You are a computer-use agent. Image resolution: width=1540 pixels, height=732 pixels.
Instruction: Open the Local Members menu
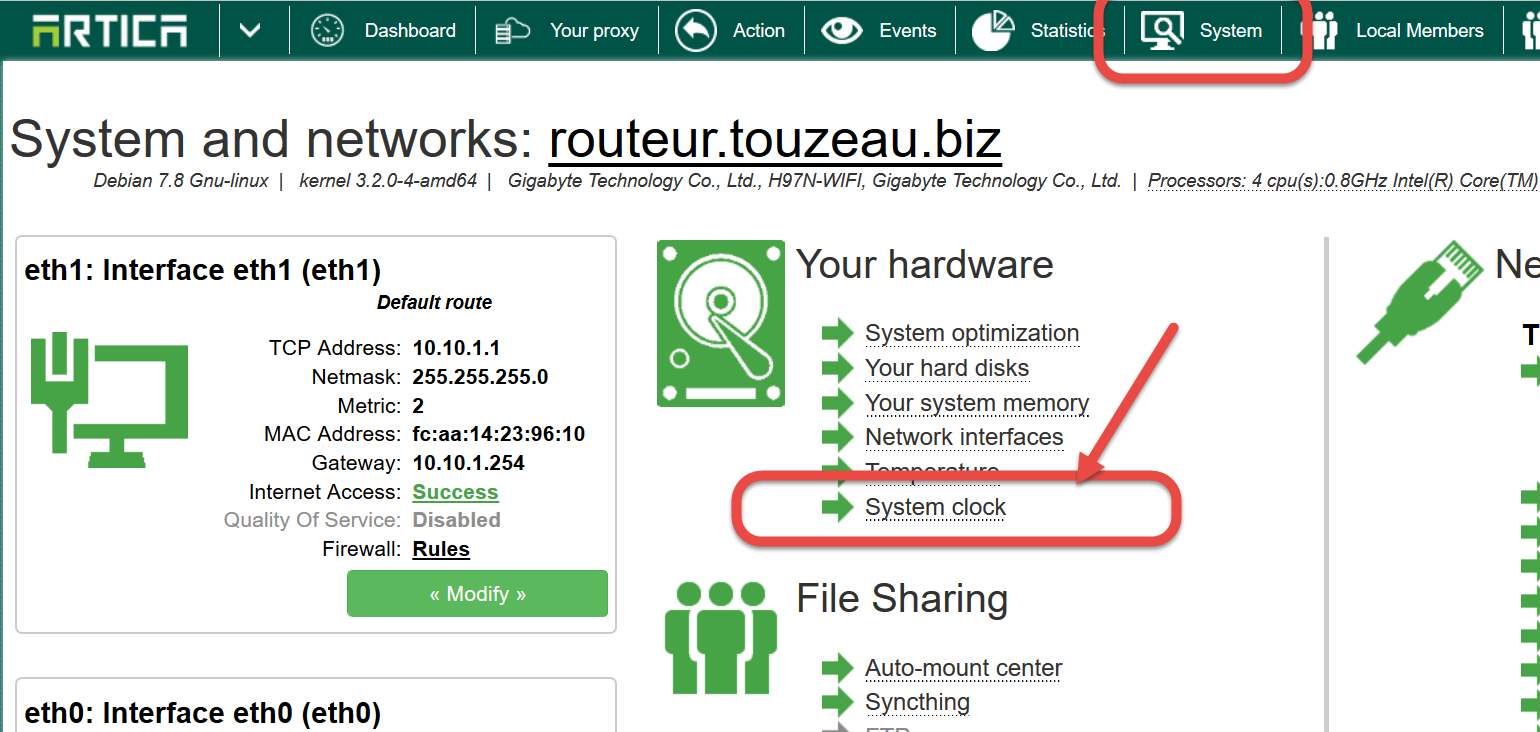tap(1419, 31)
